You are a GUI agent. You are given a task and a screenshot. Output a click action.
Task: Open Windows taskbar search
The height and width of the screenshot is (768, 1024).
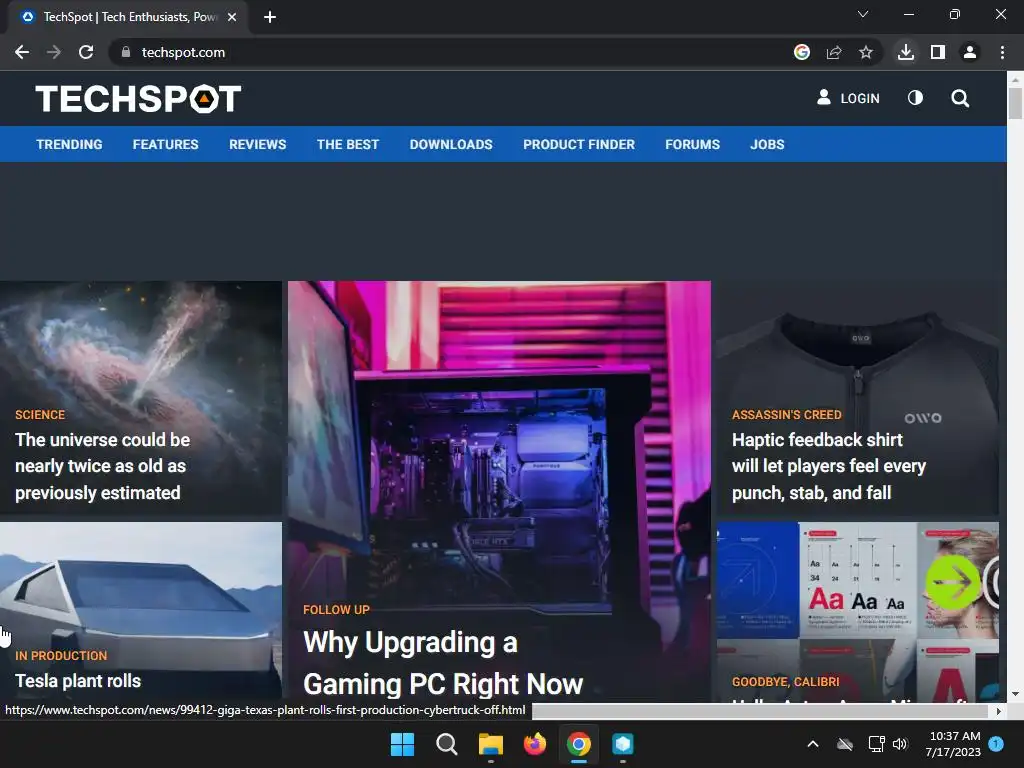(447, 744)
